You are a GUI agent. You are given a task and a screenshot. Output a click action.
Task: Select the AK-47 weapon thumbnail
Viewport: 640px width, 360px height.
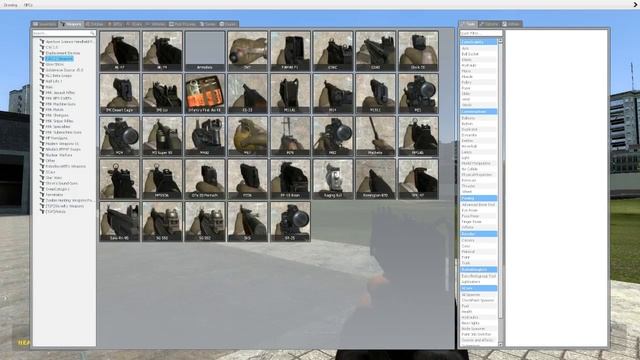(x=120, y=51)
